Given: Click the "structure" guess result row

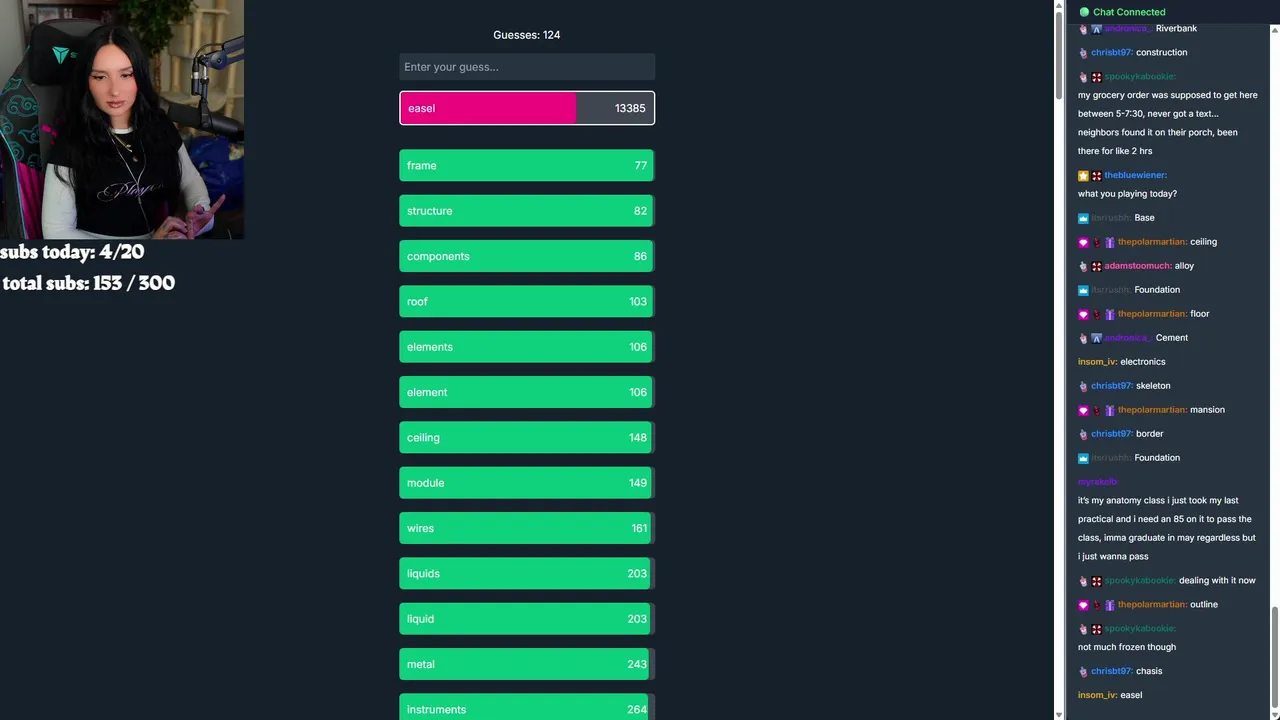Looking at the screenshot, I should tap(527, 211).
